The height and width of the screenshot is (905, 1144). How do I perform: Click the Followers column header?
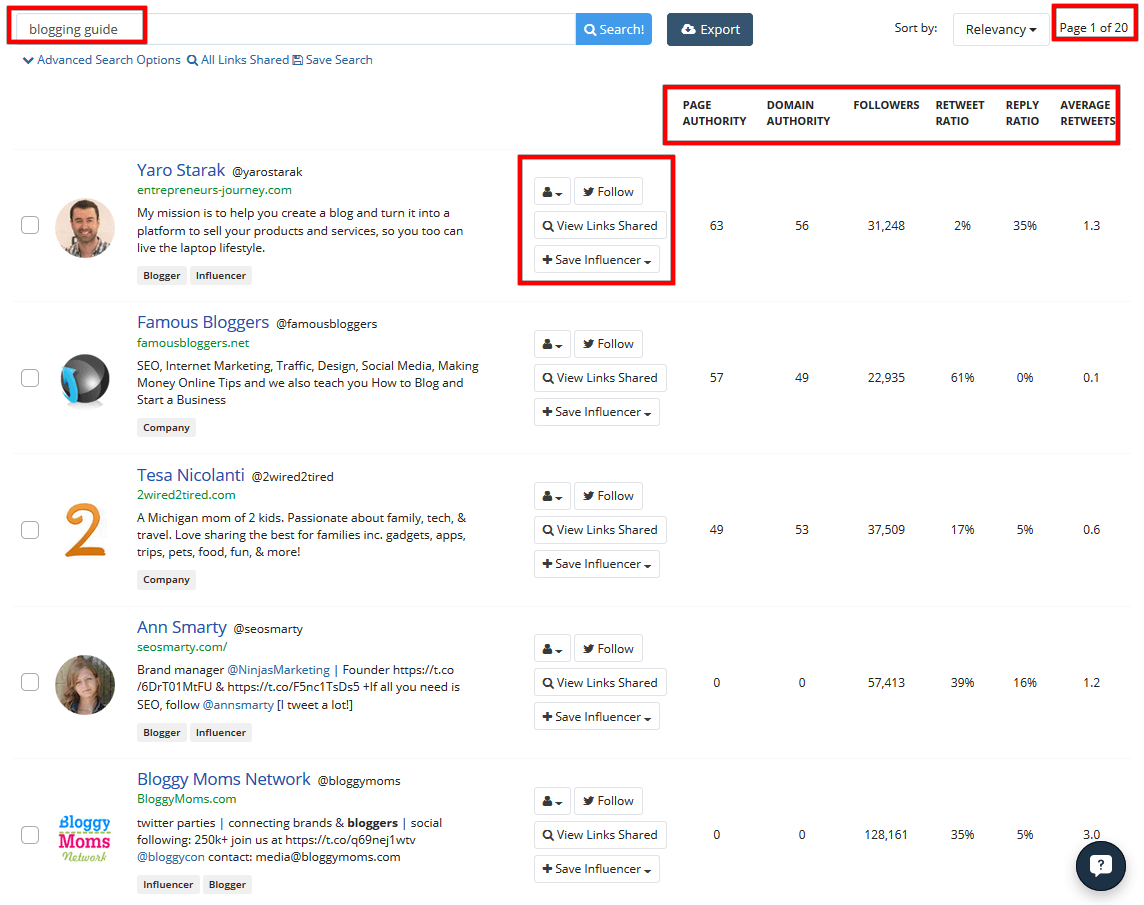click(886, 105)
